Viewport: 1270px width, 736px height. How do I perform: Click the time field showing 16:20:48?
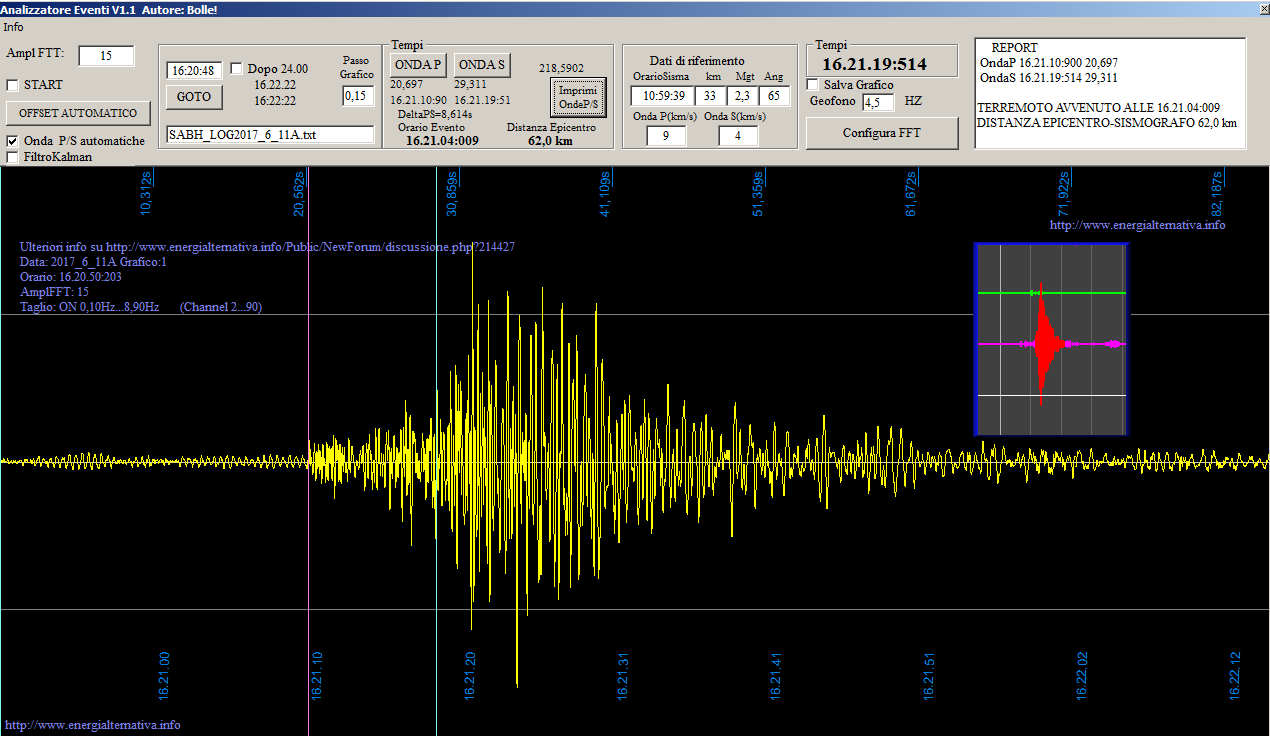[x=194, y=71]
